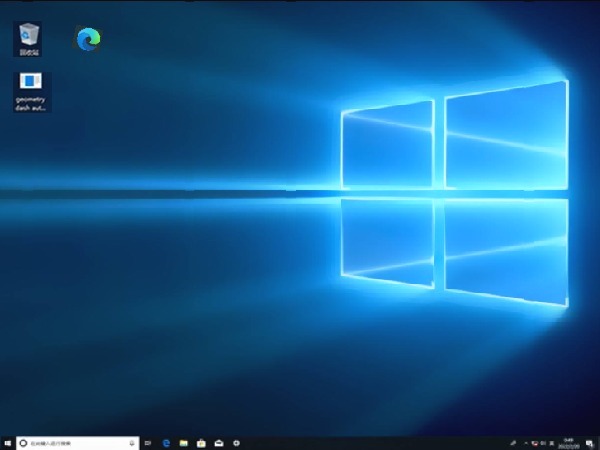Click the Cortana circle in search box
This screenshot has width=600, height=450.
pyautogui.click(x=23, y=443)
